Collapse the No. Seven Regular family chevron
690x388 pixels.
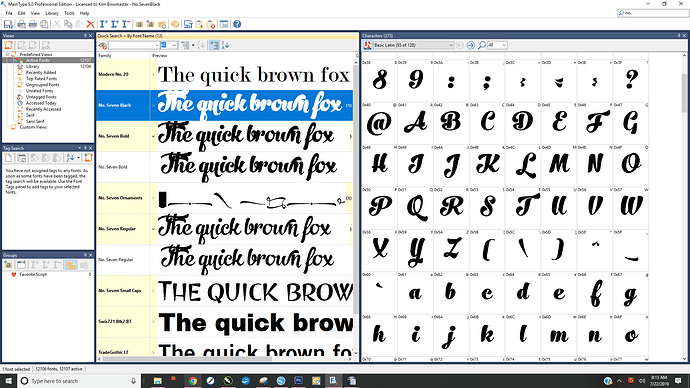coord(153,229)
